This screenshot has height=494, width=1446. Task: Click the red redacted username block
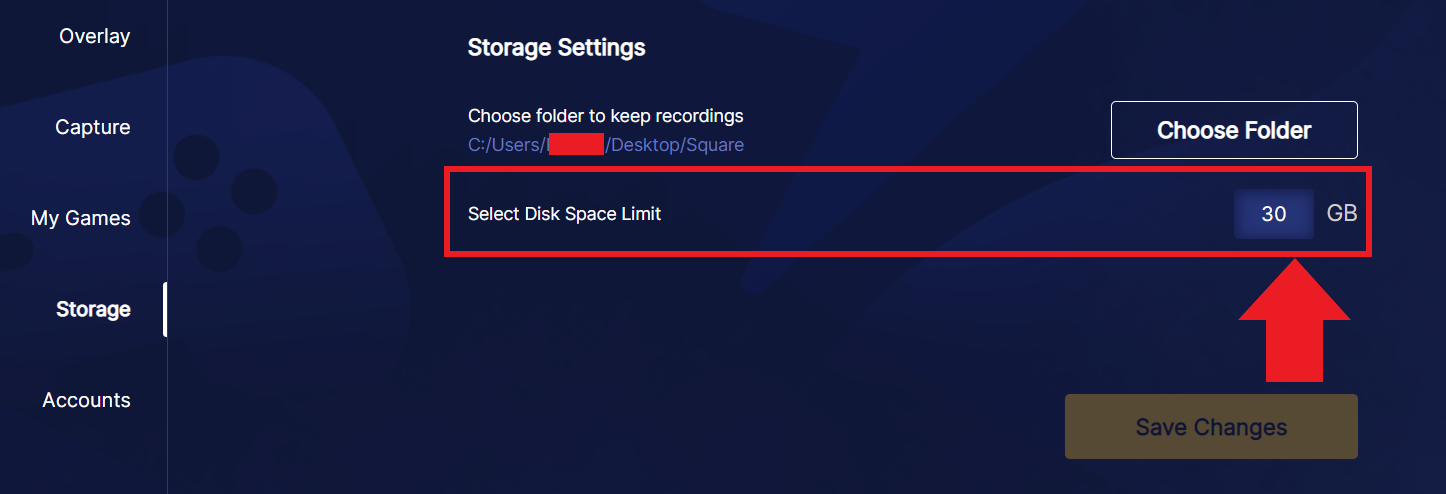(x=576, y=143)
